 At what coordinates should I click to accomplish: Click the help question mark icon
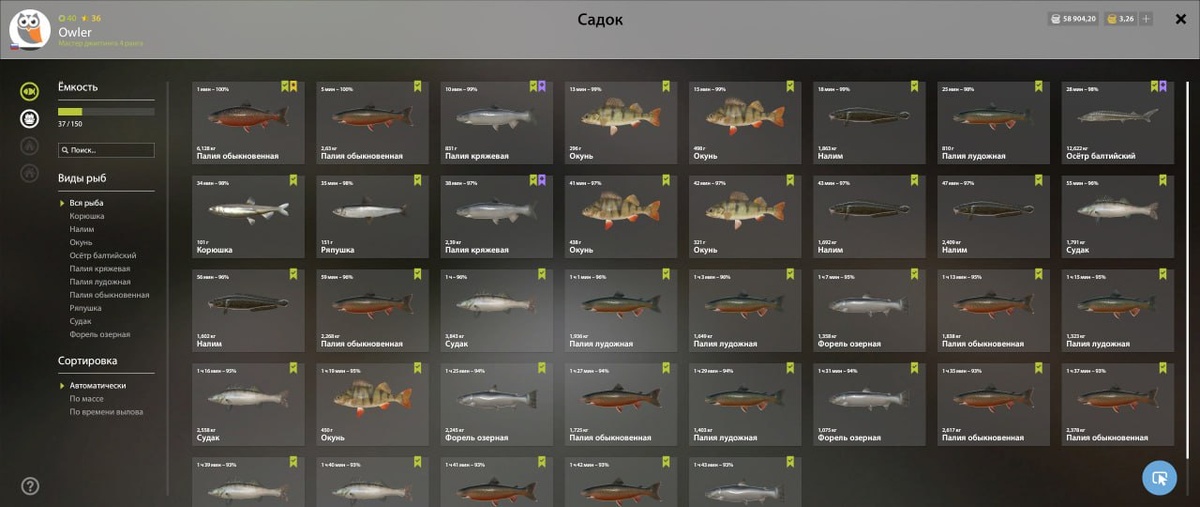(x=30, y=486)
